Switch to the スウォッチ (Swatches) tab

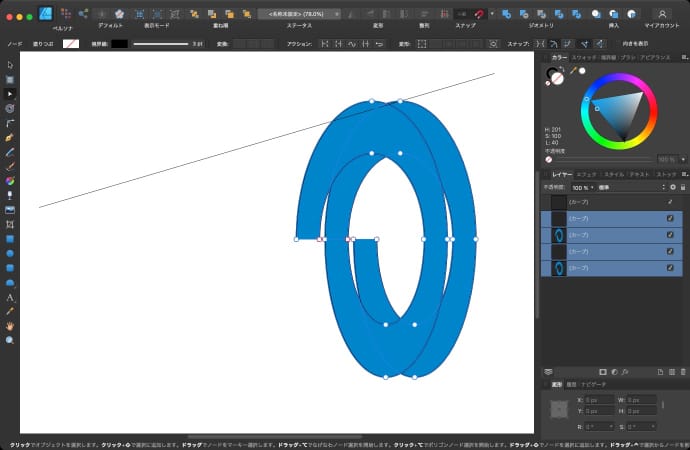tap(583, 58)
